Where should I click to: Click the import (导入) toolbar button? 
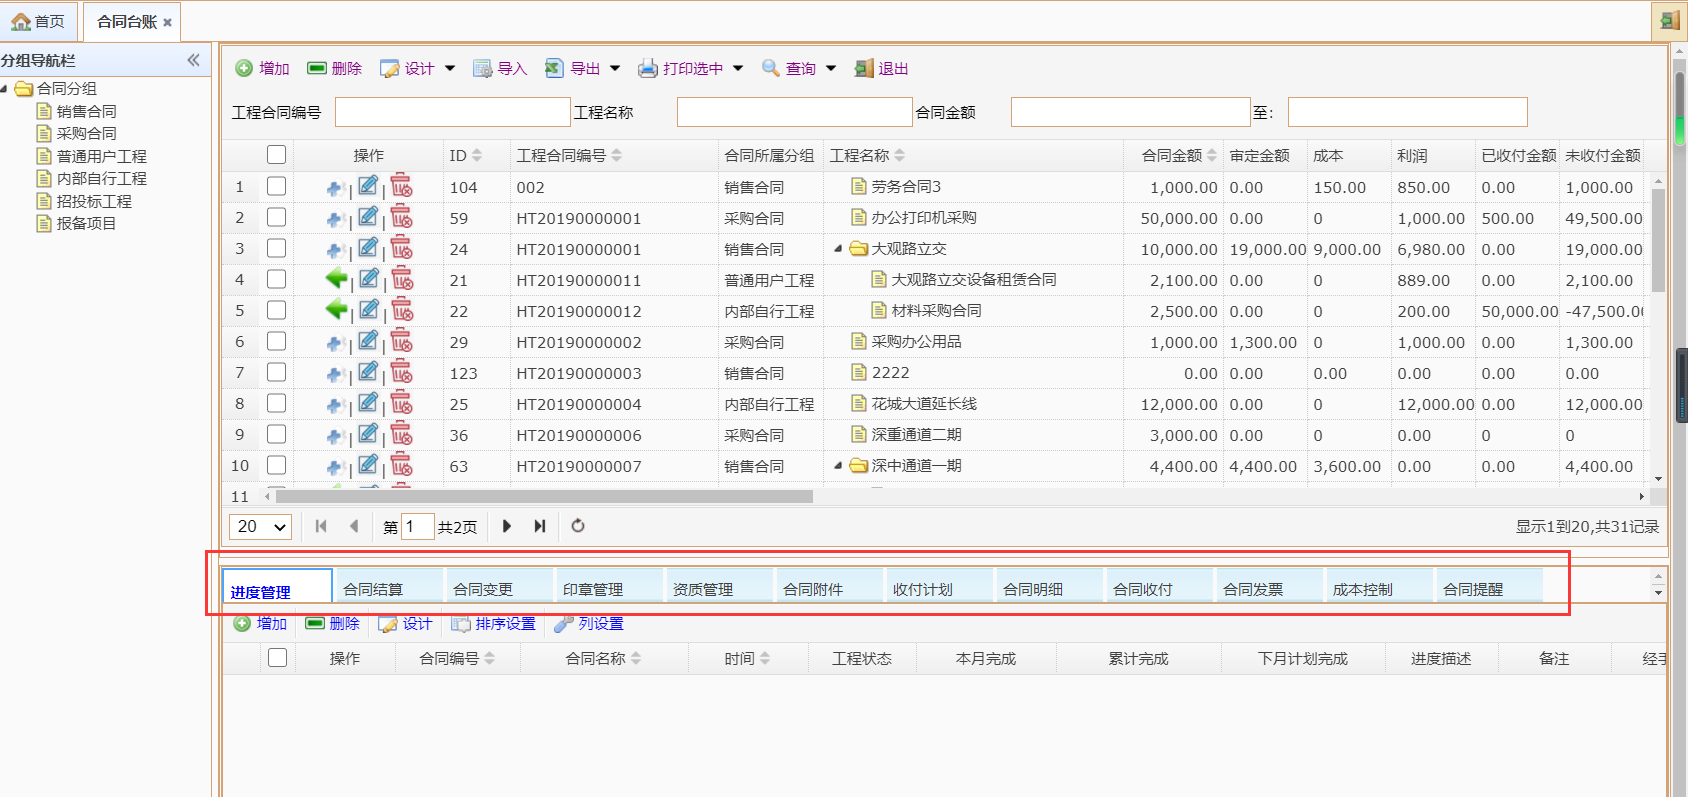click(500, 69)
